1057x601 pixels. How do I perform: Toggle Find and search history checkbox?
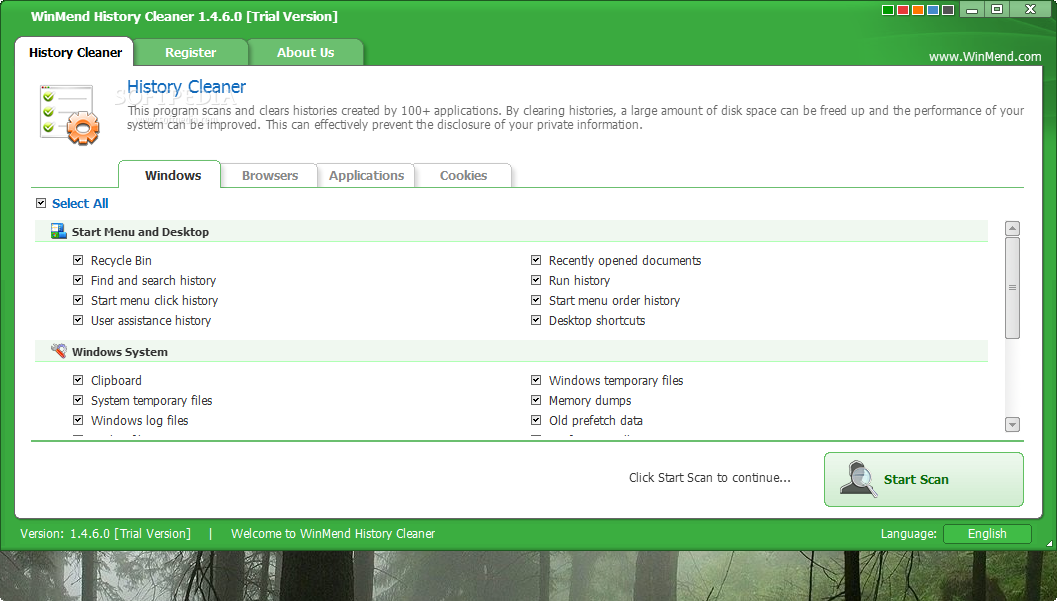tap(78, 280)
